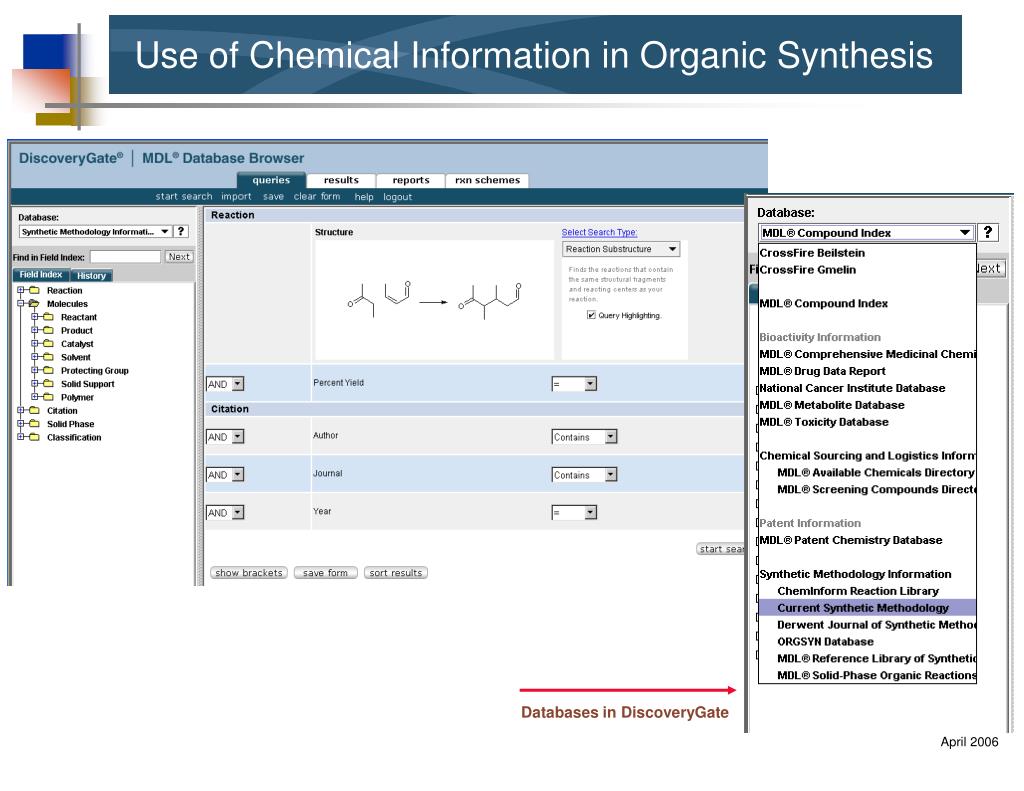This screenshot has width=1024, height=791.
Task: Expand the Reaction tree node
Action: tap(21, 290)
